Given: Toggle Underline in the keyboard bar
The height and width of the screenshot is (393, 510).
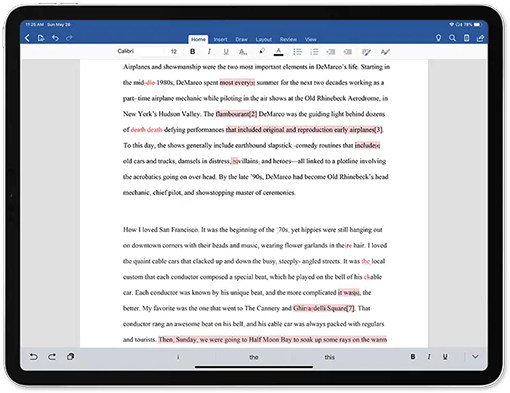Looking at the screenshot, I should (x=445, y=357).
